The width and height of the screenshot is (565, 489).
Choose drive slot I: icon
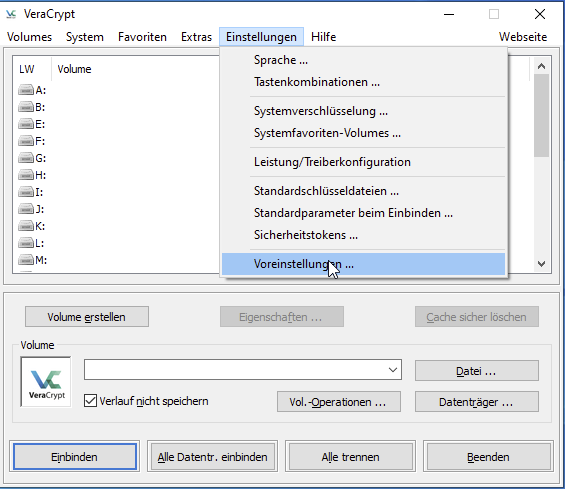tap(26, 192)
